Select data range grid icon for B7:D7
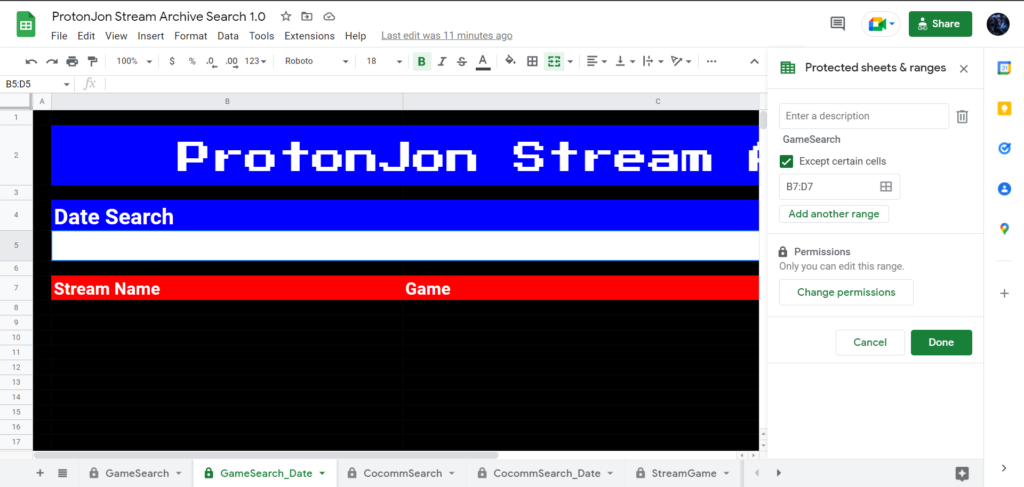This screenshot has height=487, width=1024. point(886,187)
